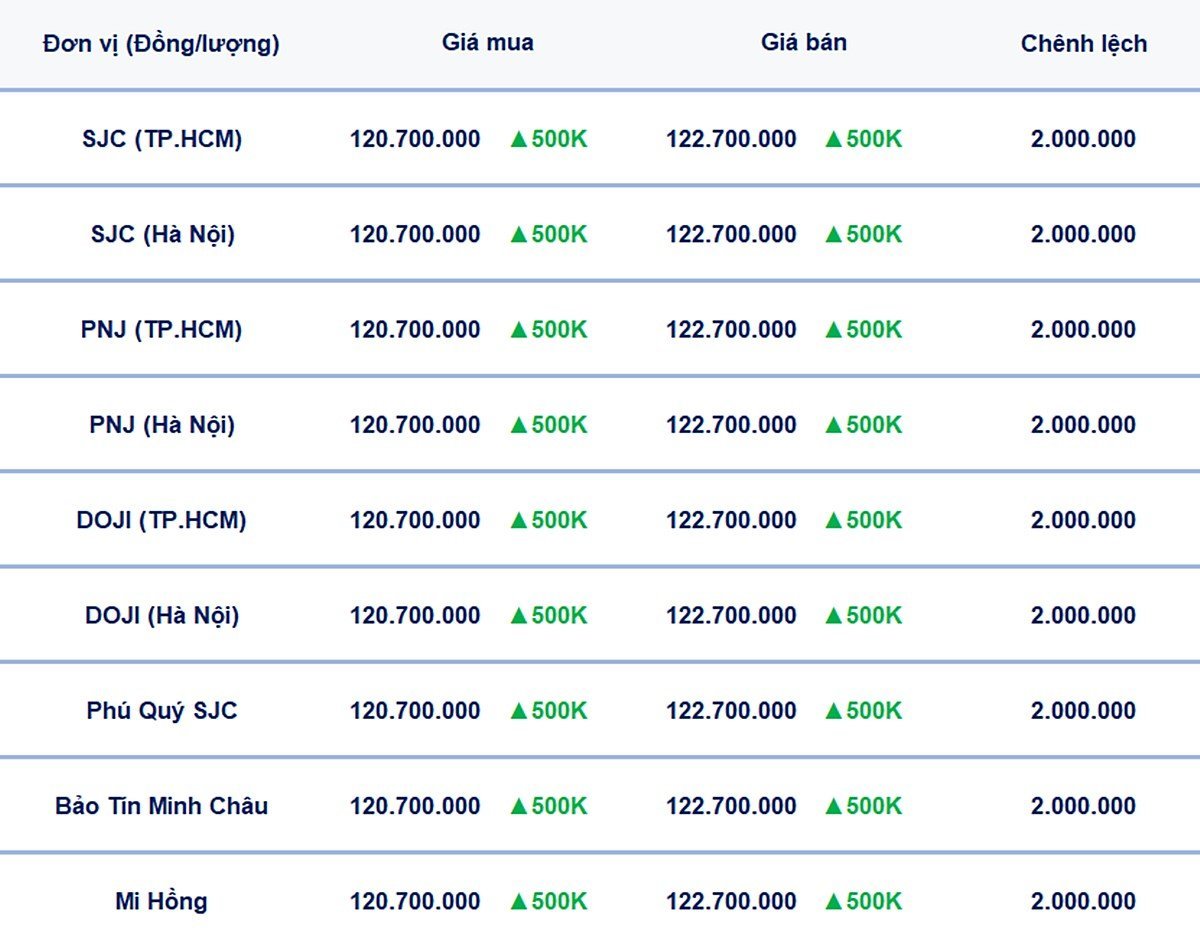Click the Bảo Tín Minh Châu sell price
This screenshot has height=940, width=1200.
tap(732, 806)
